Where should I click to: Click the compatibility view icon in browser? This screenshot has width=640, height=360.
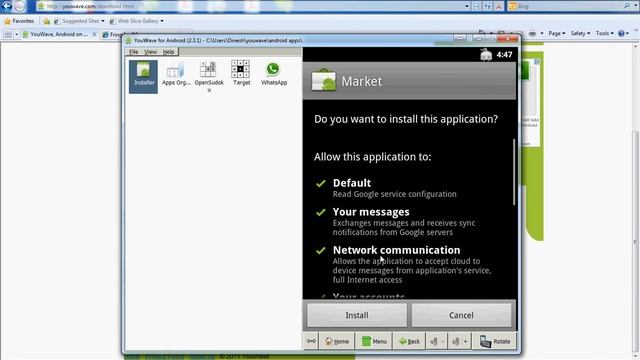(x=476, y=6)
